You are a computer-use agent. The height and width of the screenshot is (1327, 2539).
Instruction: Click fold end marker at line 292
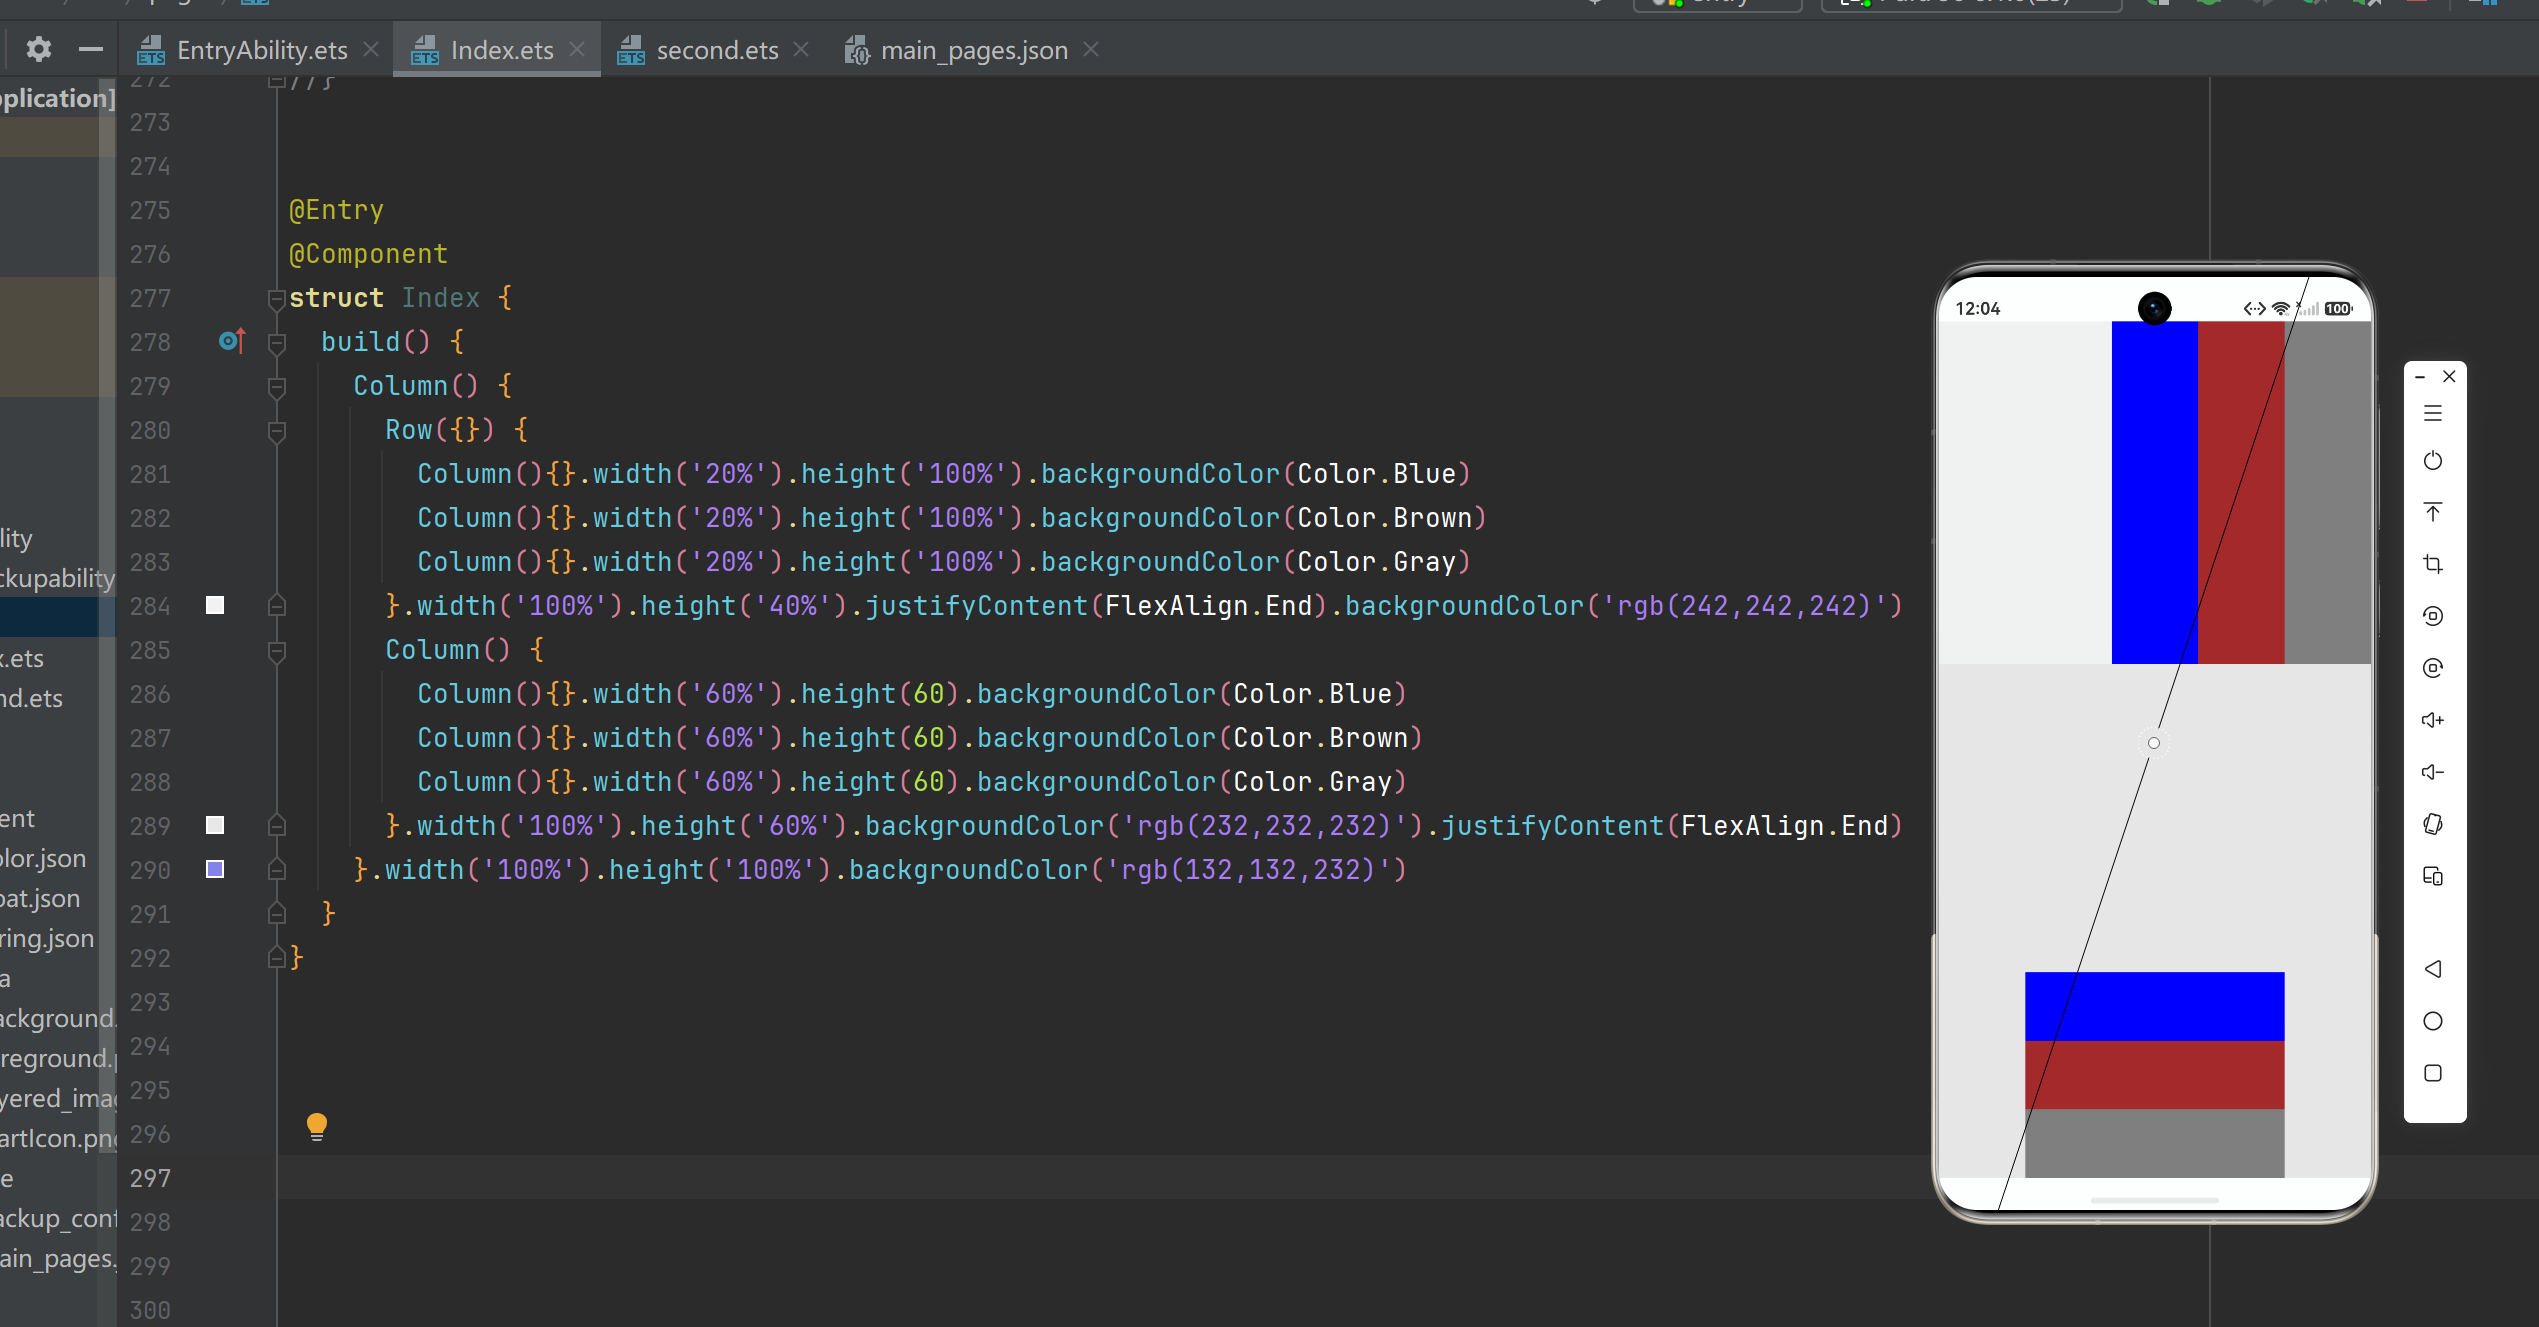point(277,958)
